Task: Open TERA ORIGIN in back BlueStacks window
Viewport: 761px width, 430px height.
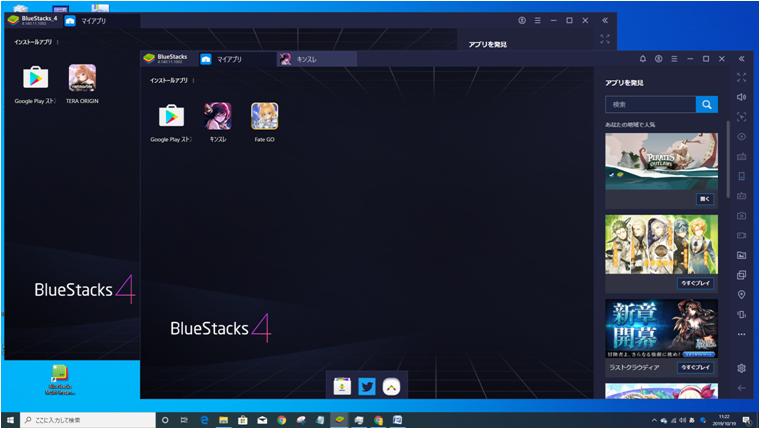Action: (x=82, y=78)
